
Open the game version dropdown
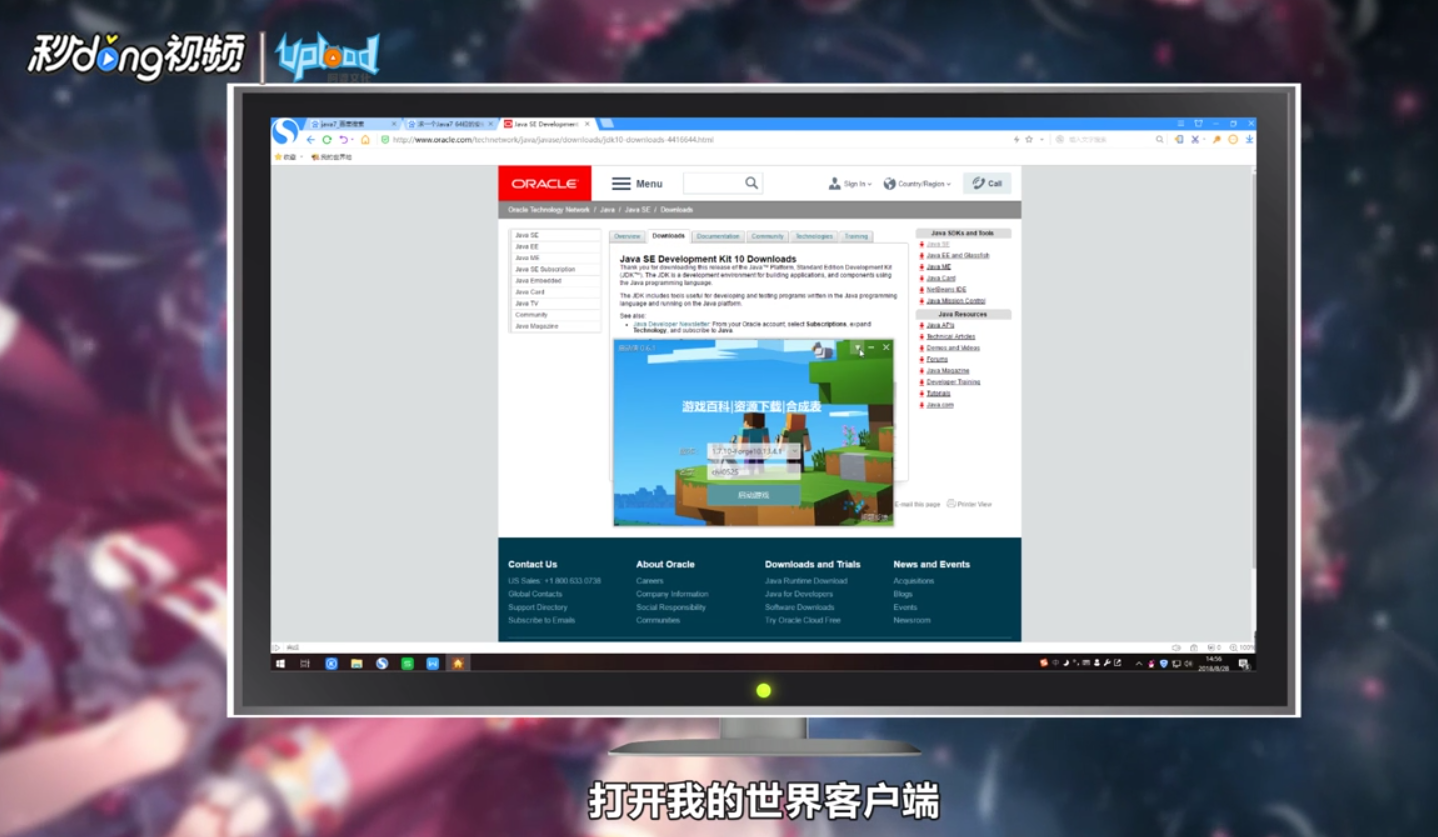(754, 452)
